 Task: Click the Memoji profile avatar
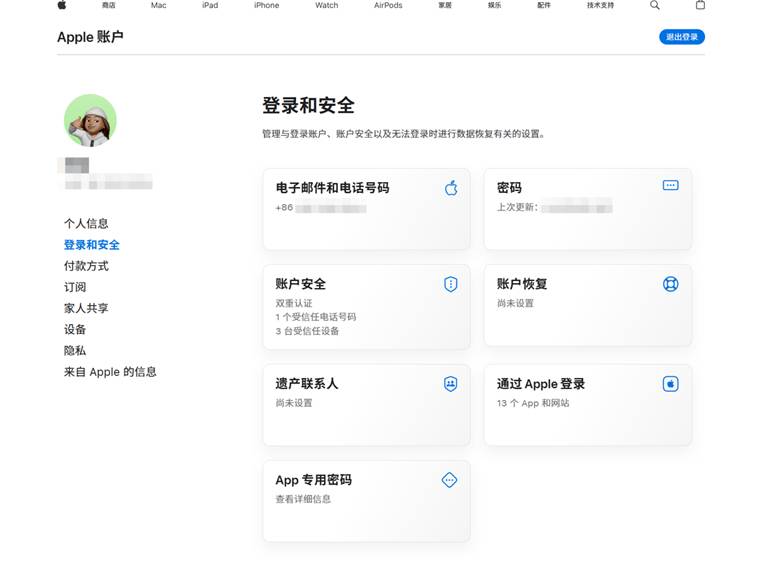[90, 120]
